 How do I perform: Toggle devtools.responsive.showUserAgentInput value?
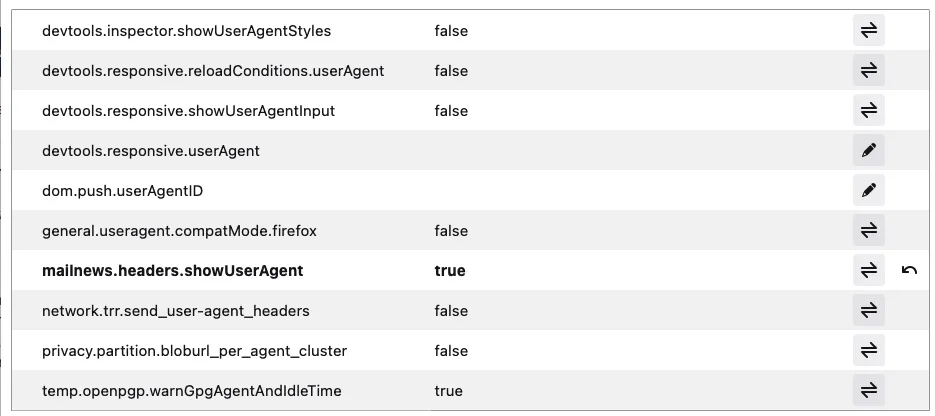pyautogui.click(x=869, y=110)
